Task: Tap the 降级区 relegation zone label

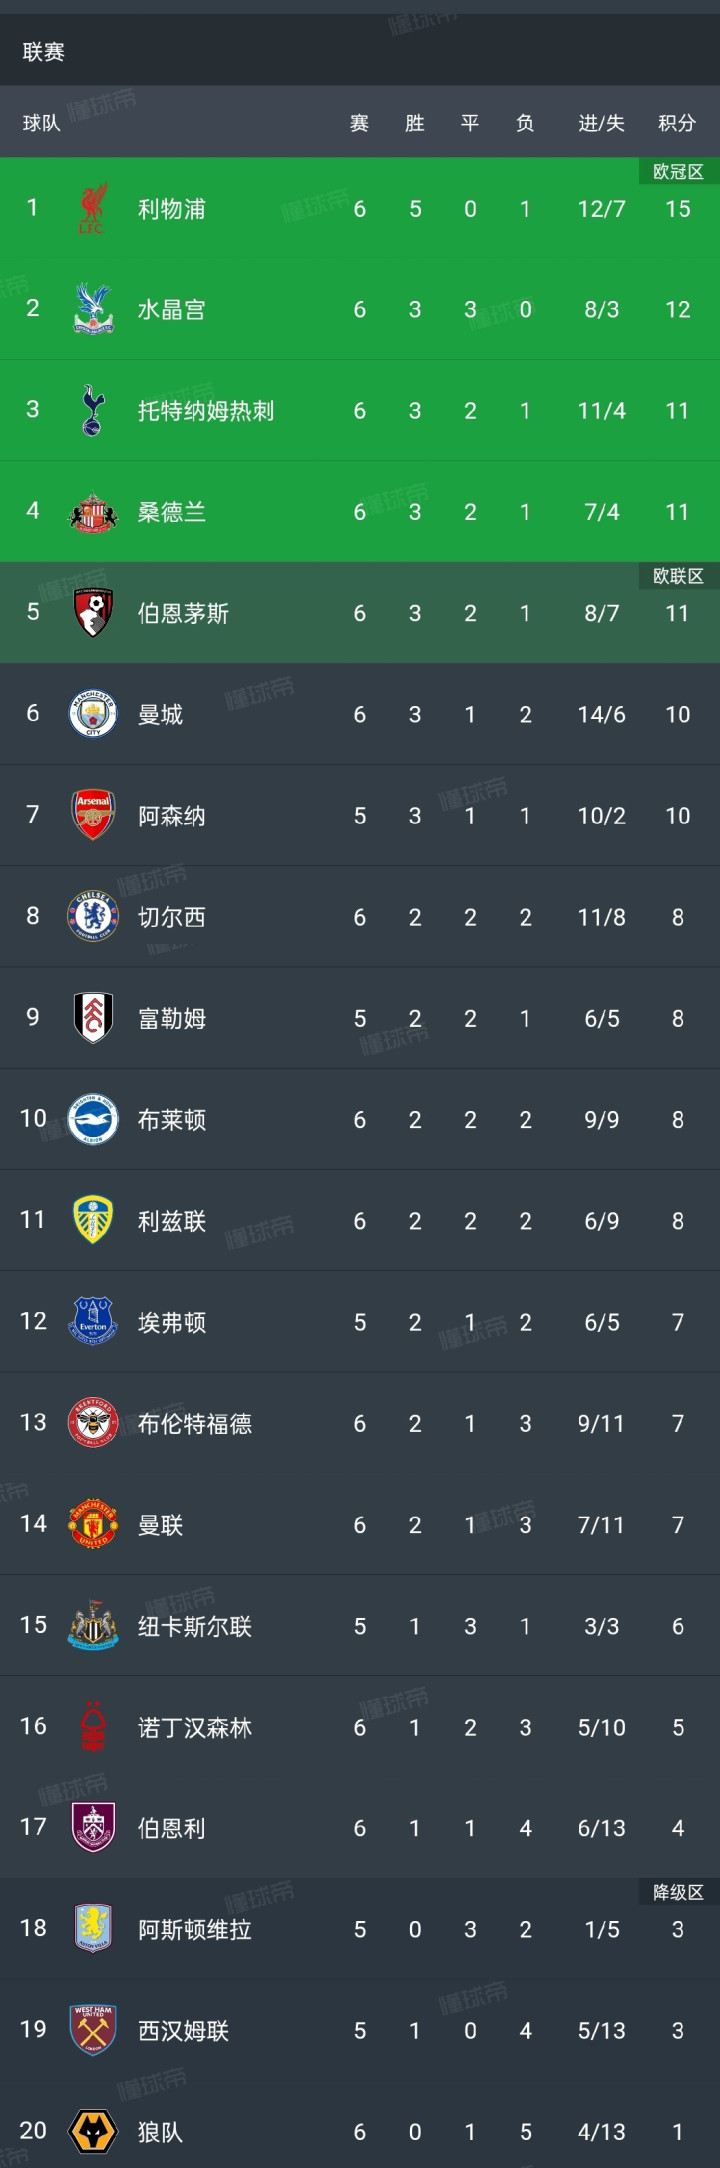Action: (x=678, y=1892)
